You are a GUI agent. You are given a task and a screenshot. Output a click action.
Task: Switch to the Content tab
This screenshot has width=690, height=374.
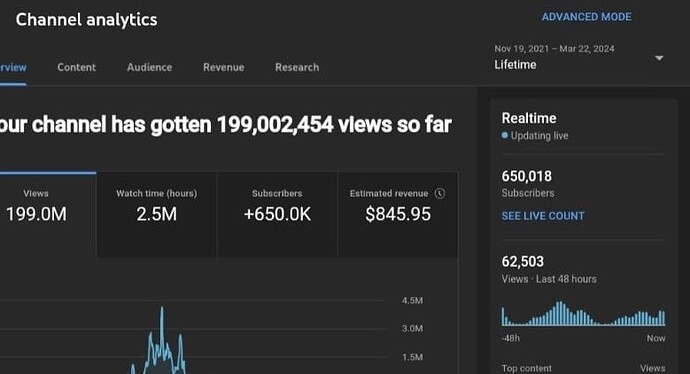[77, 67]
